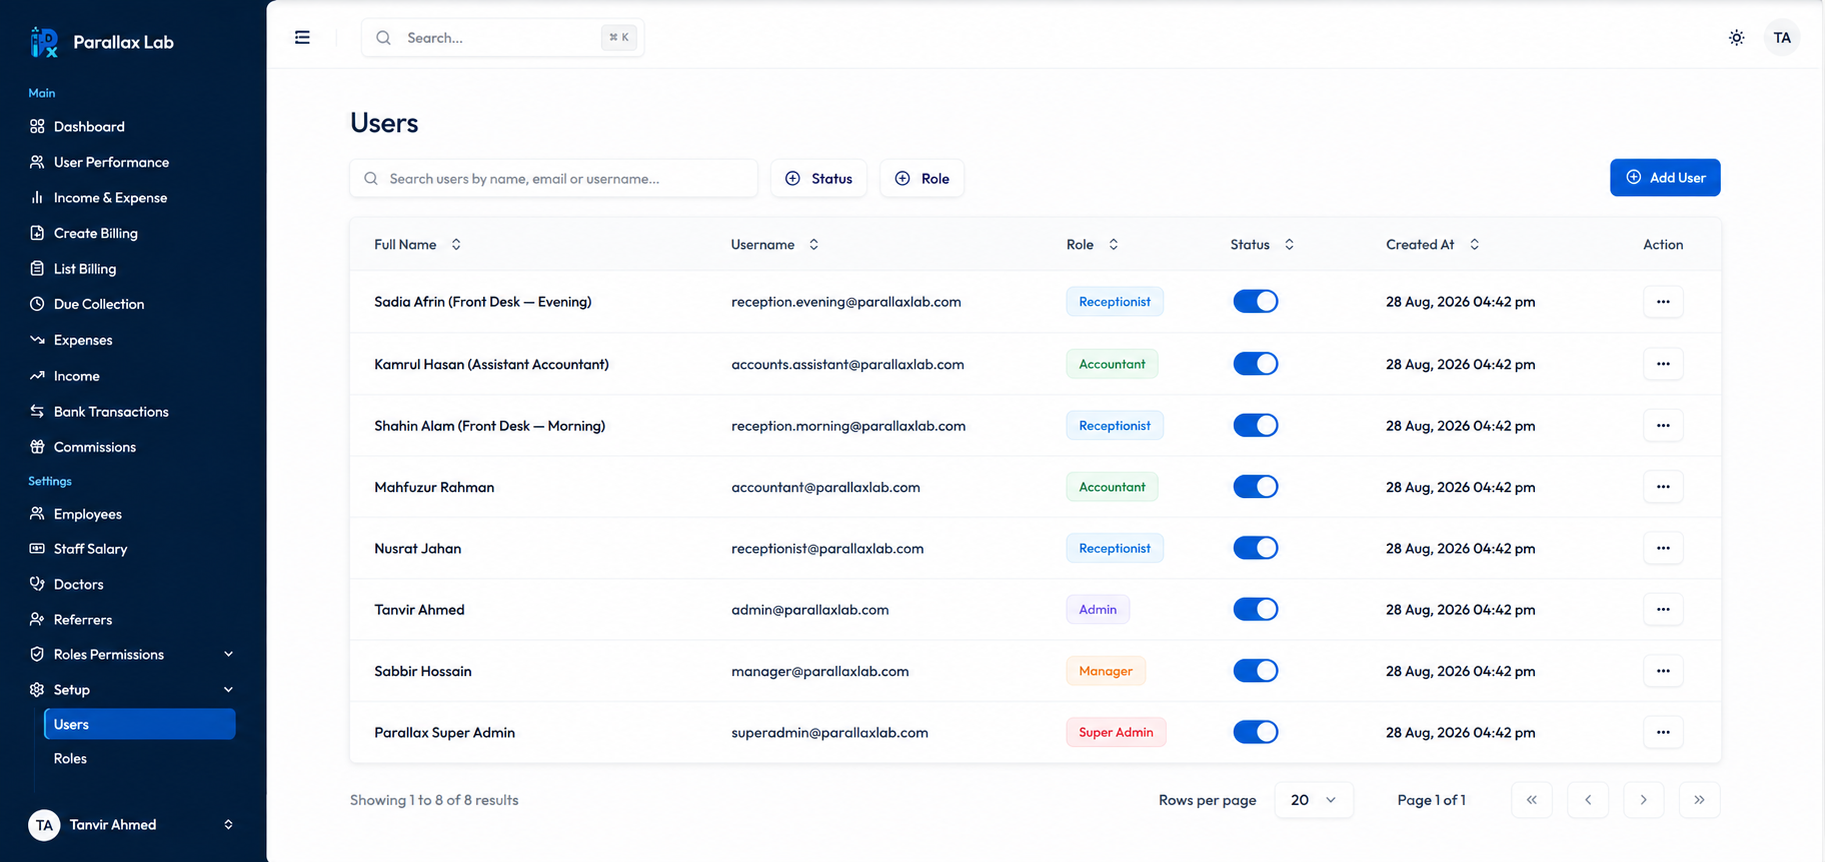Open the Rows per page dropdown
The height and width of the screenshot is (862, 1825).
pyautogui.click(x=1314, y=800)
